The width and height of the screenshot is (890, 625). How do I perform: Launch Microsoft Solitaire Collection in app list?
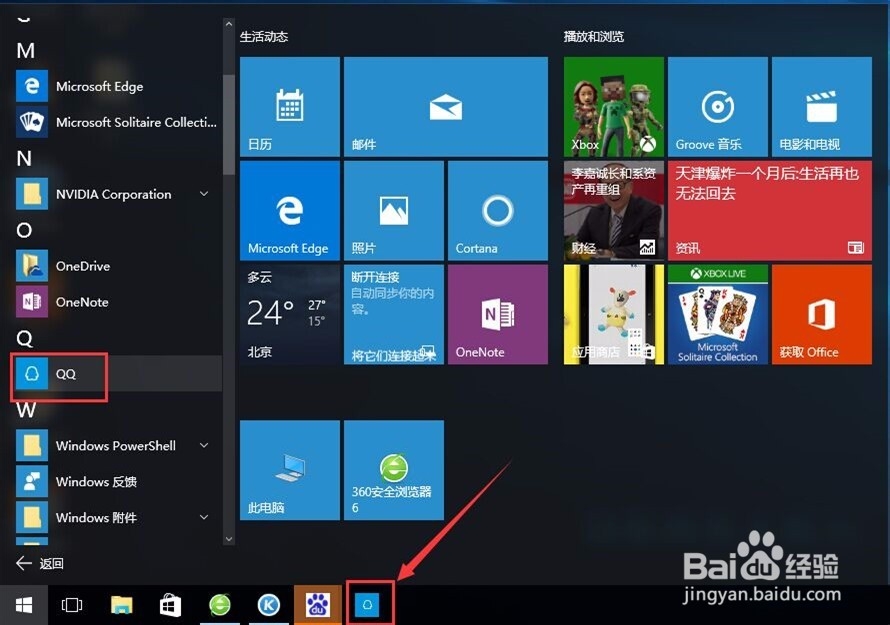click(116, 122)
